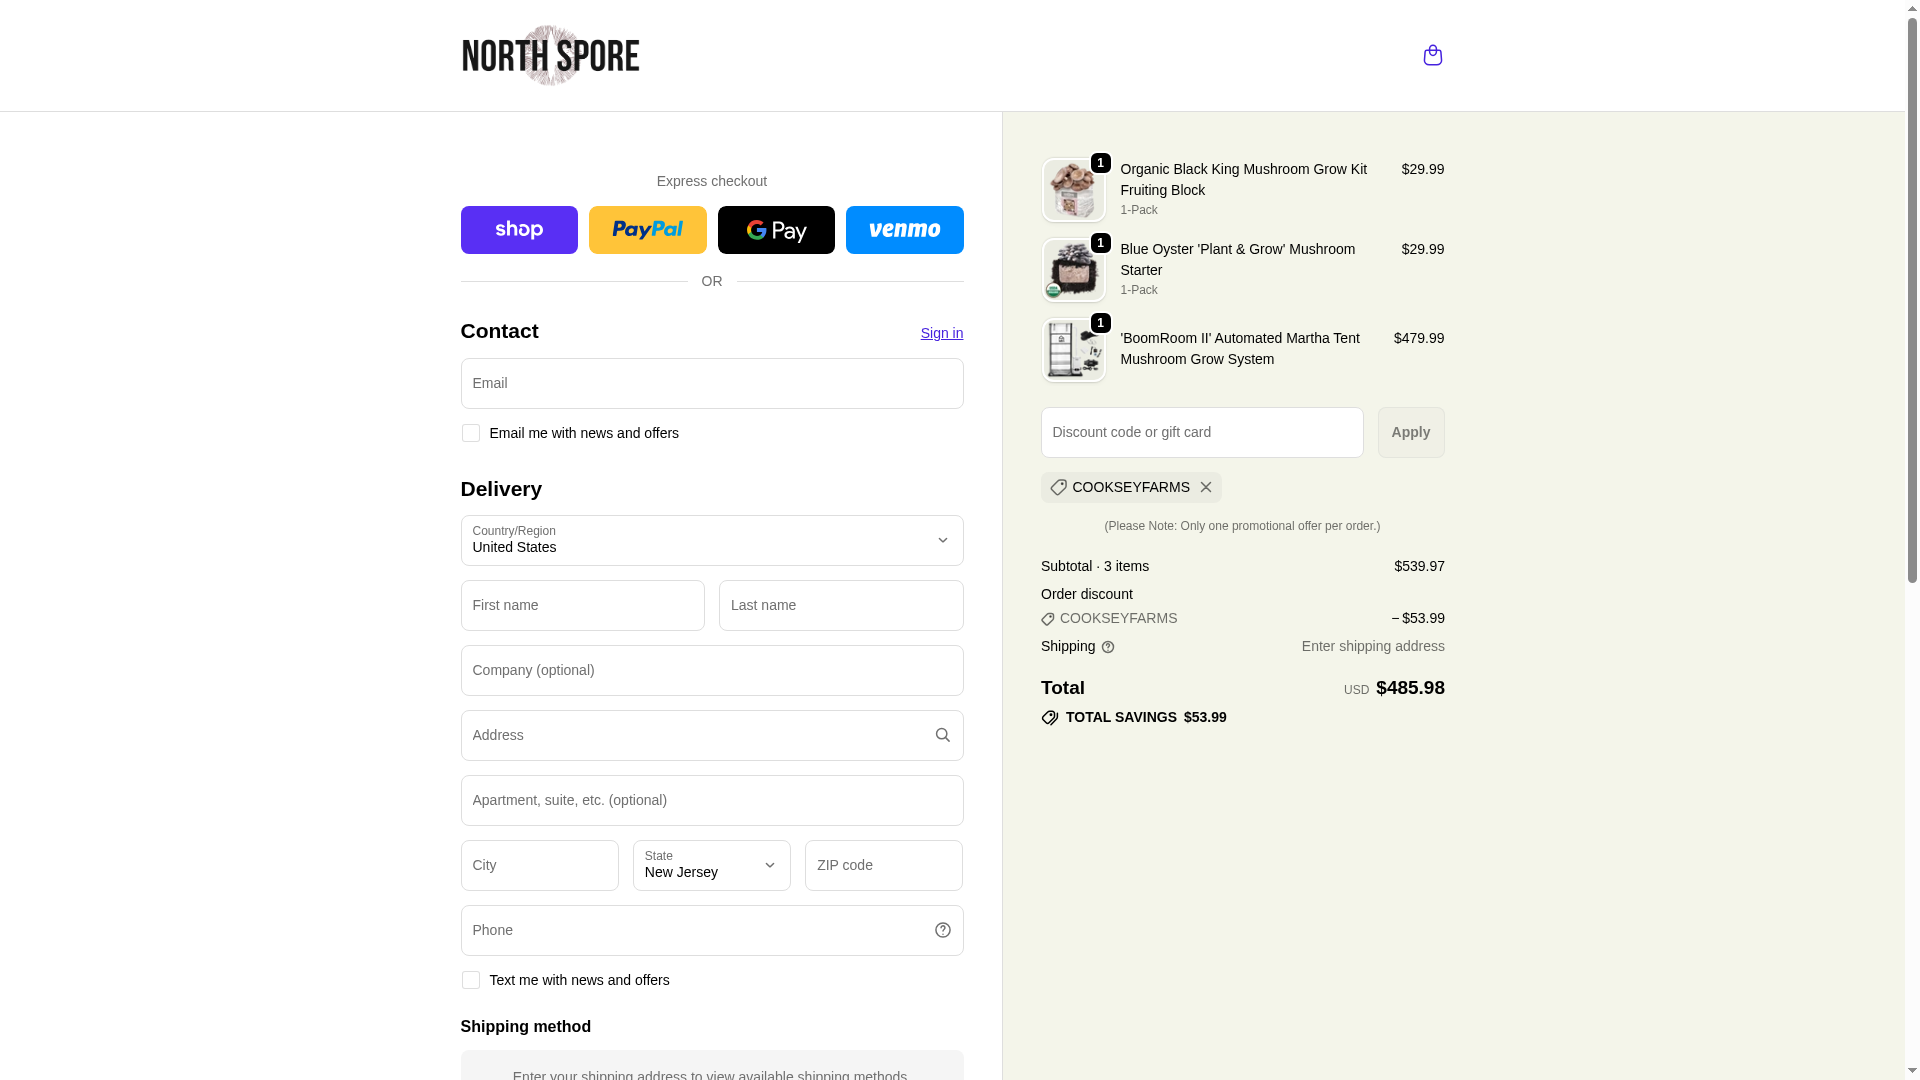Expand the State dropdown showing New Jersey
The width and height of the screenshot is (1920, 1080).
(x=712, y=865)
